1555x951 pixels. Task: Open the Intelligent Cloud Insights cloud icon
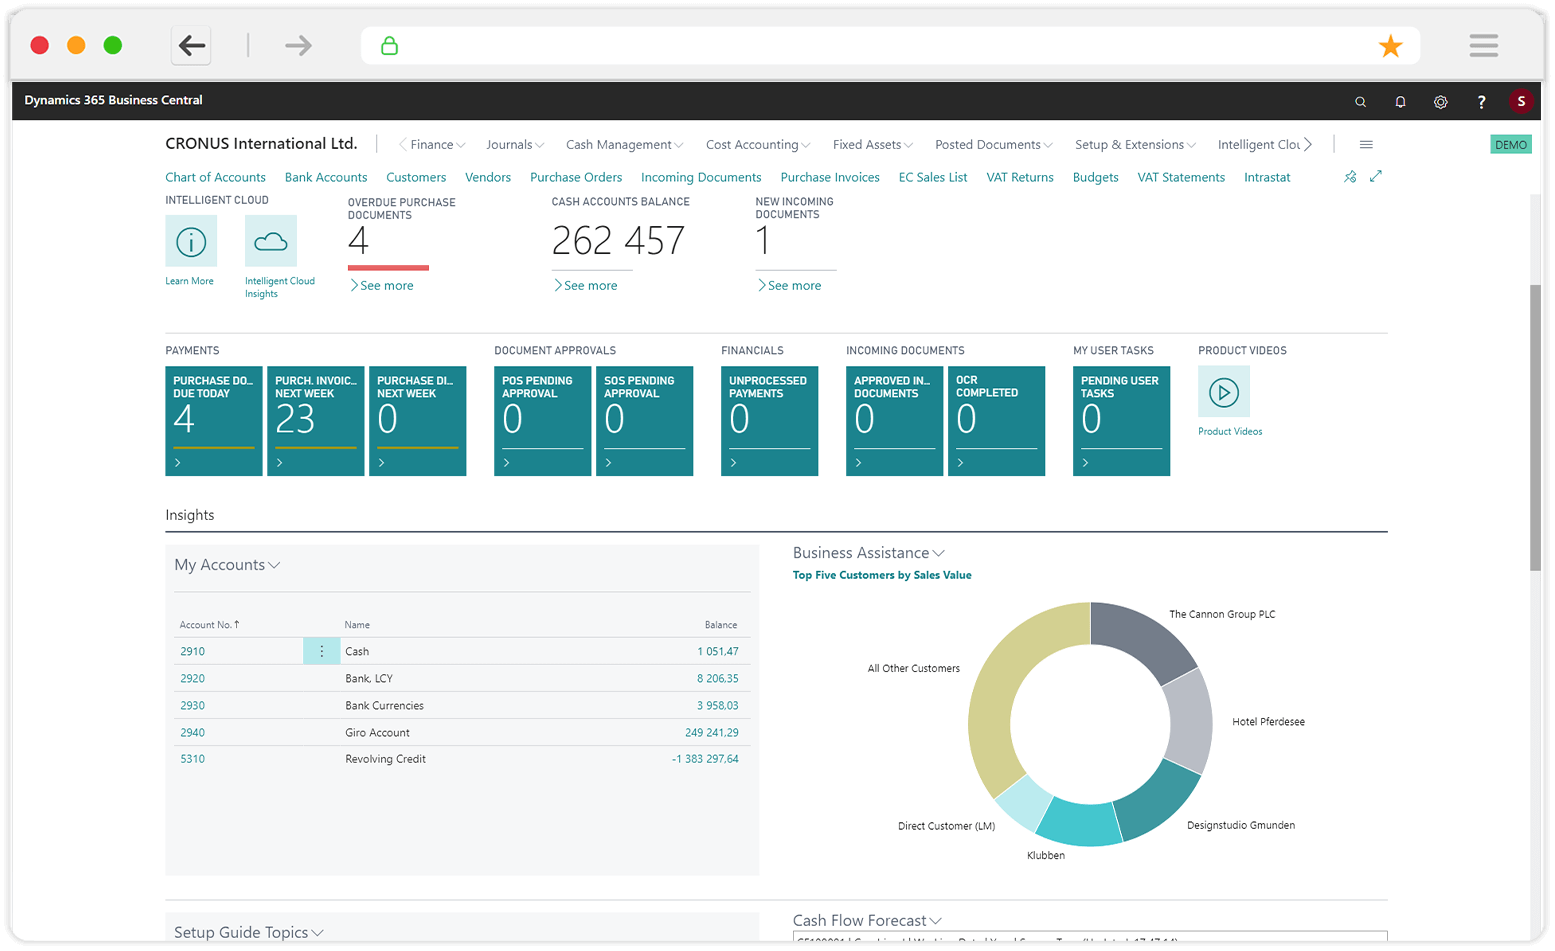pos(271,241)
